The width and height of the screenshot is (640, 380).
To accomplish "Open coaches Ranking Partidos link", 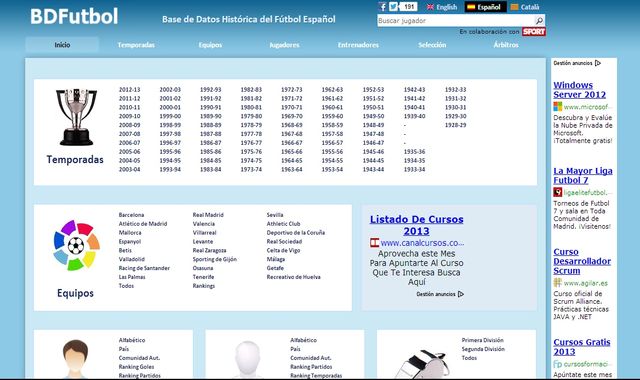I will (x=311, y=367).
